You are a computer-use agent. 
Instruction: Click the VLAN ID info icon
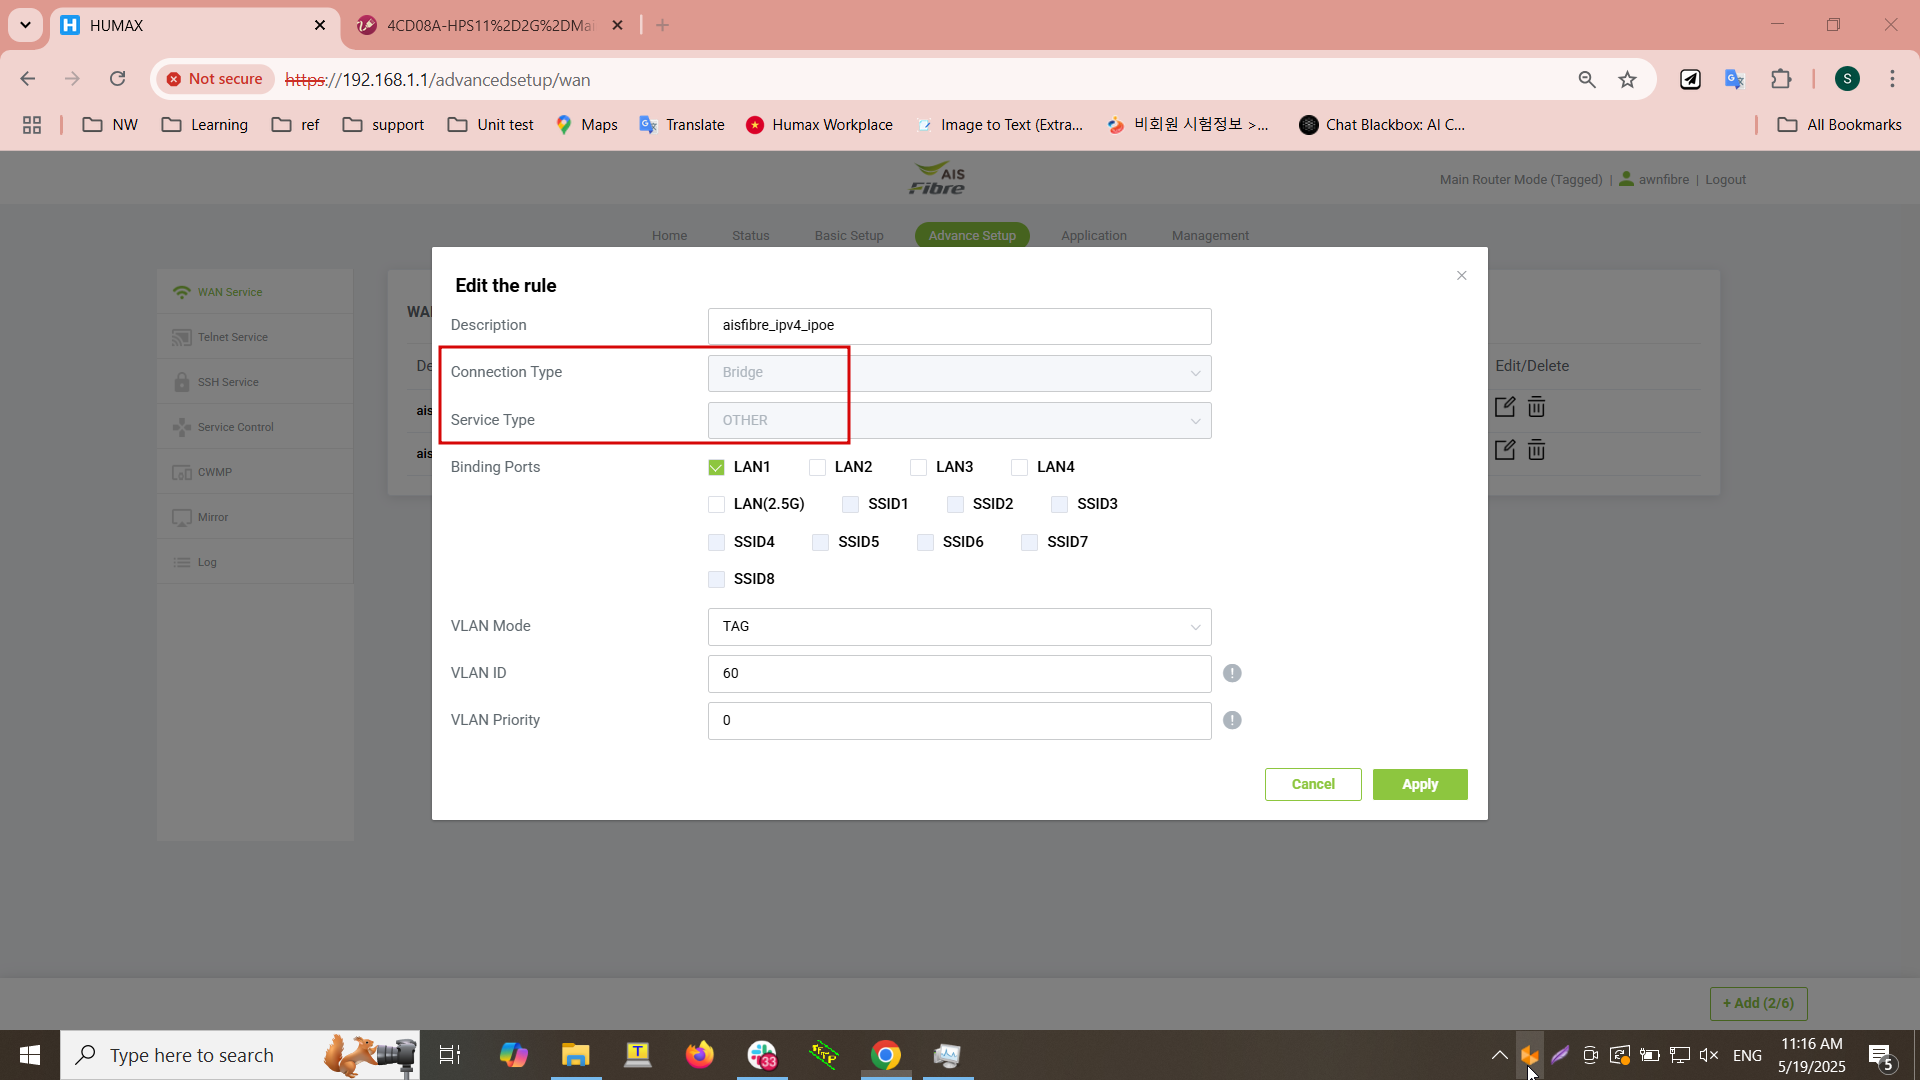click(x=1232, y=673)
